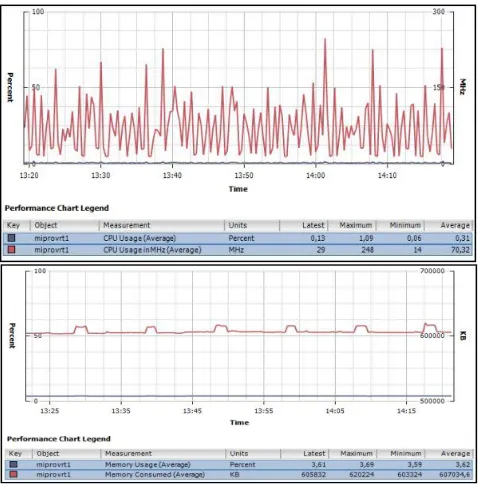This screenshot has width=478, height=484.
Task: Click the blue Memory Usage key swatch
Action: pos(13,464)
